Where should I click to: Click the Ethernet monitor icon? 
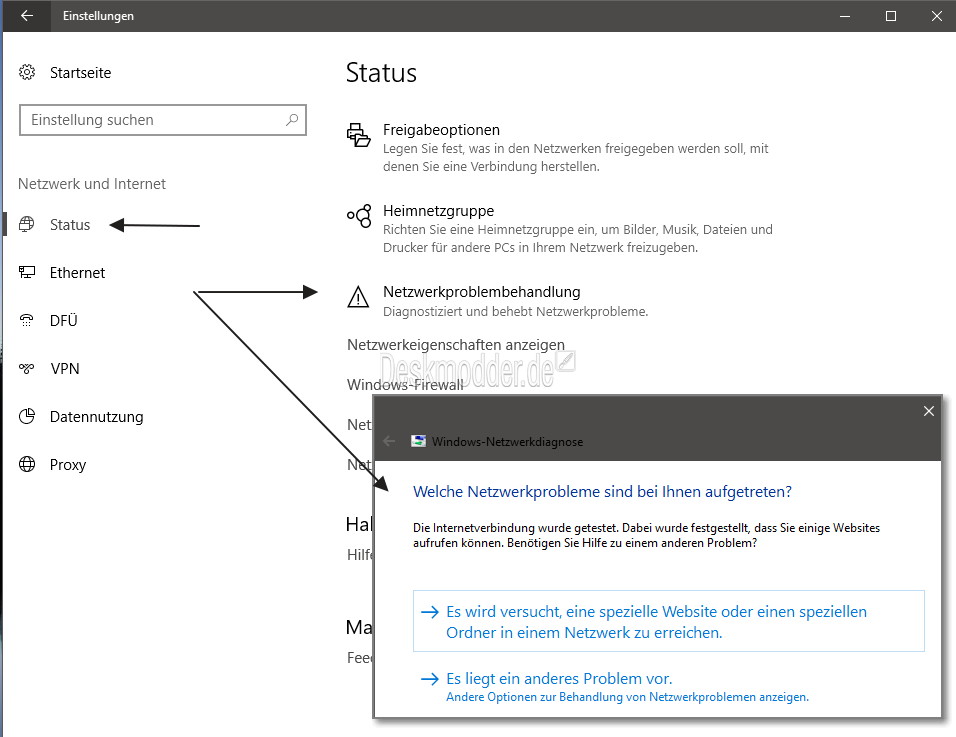[27, 272]
